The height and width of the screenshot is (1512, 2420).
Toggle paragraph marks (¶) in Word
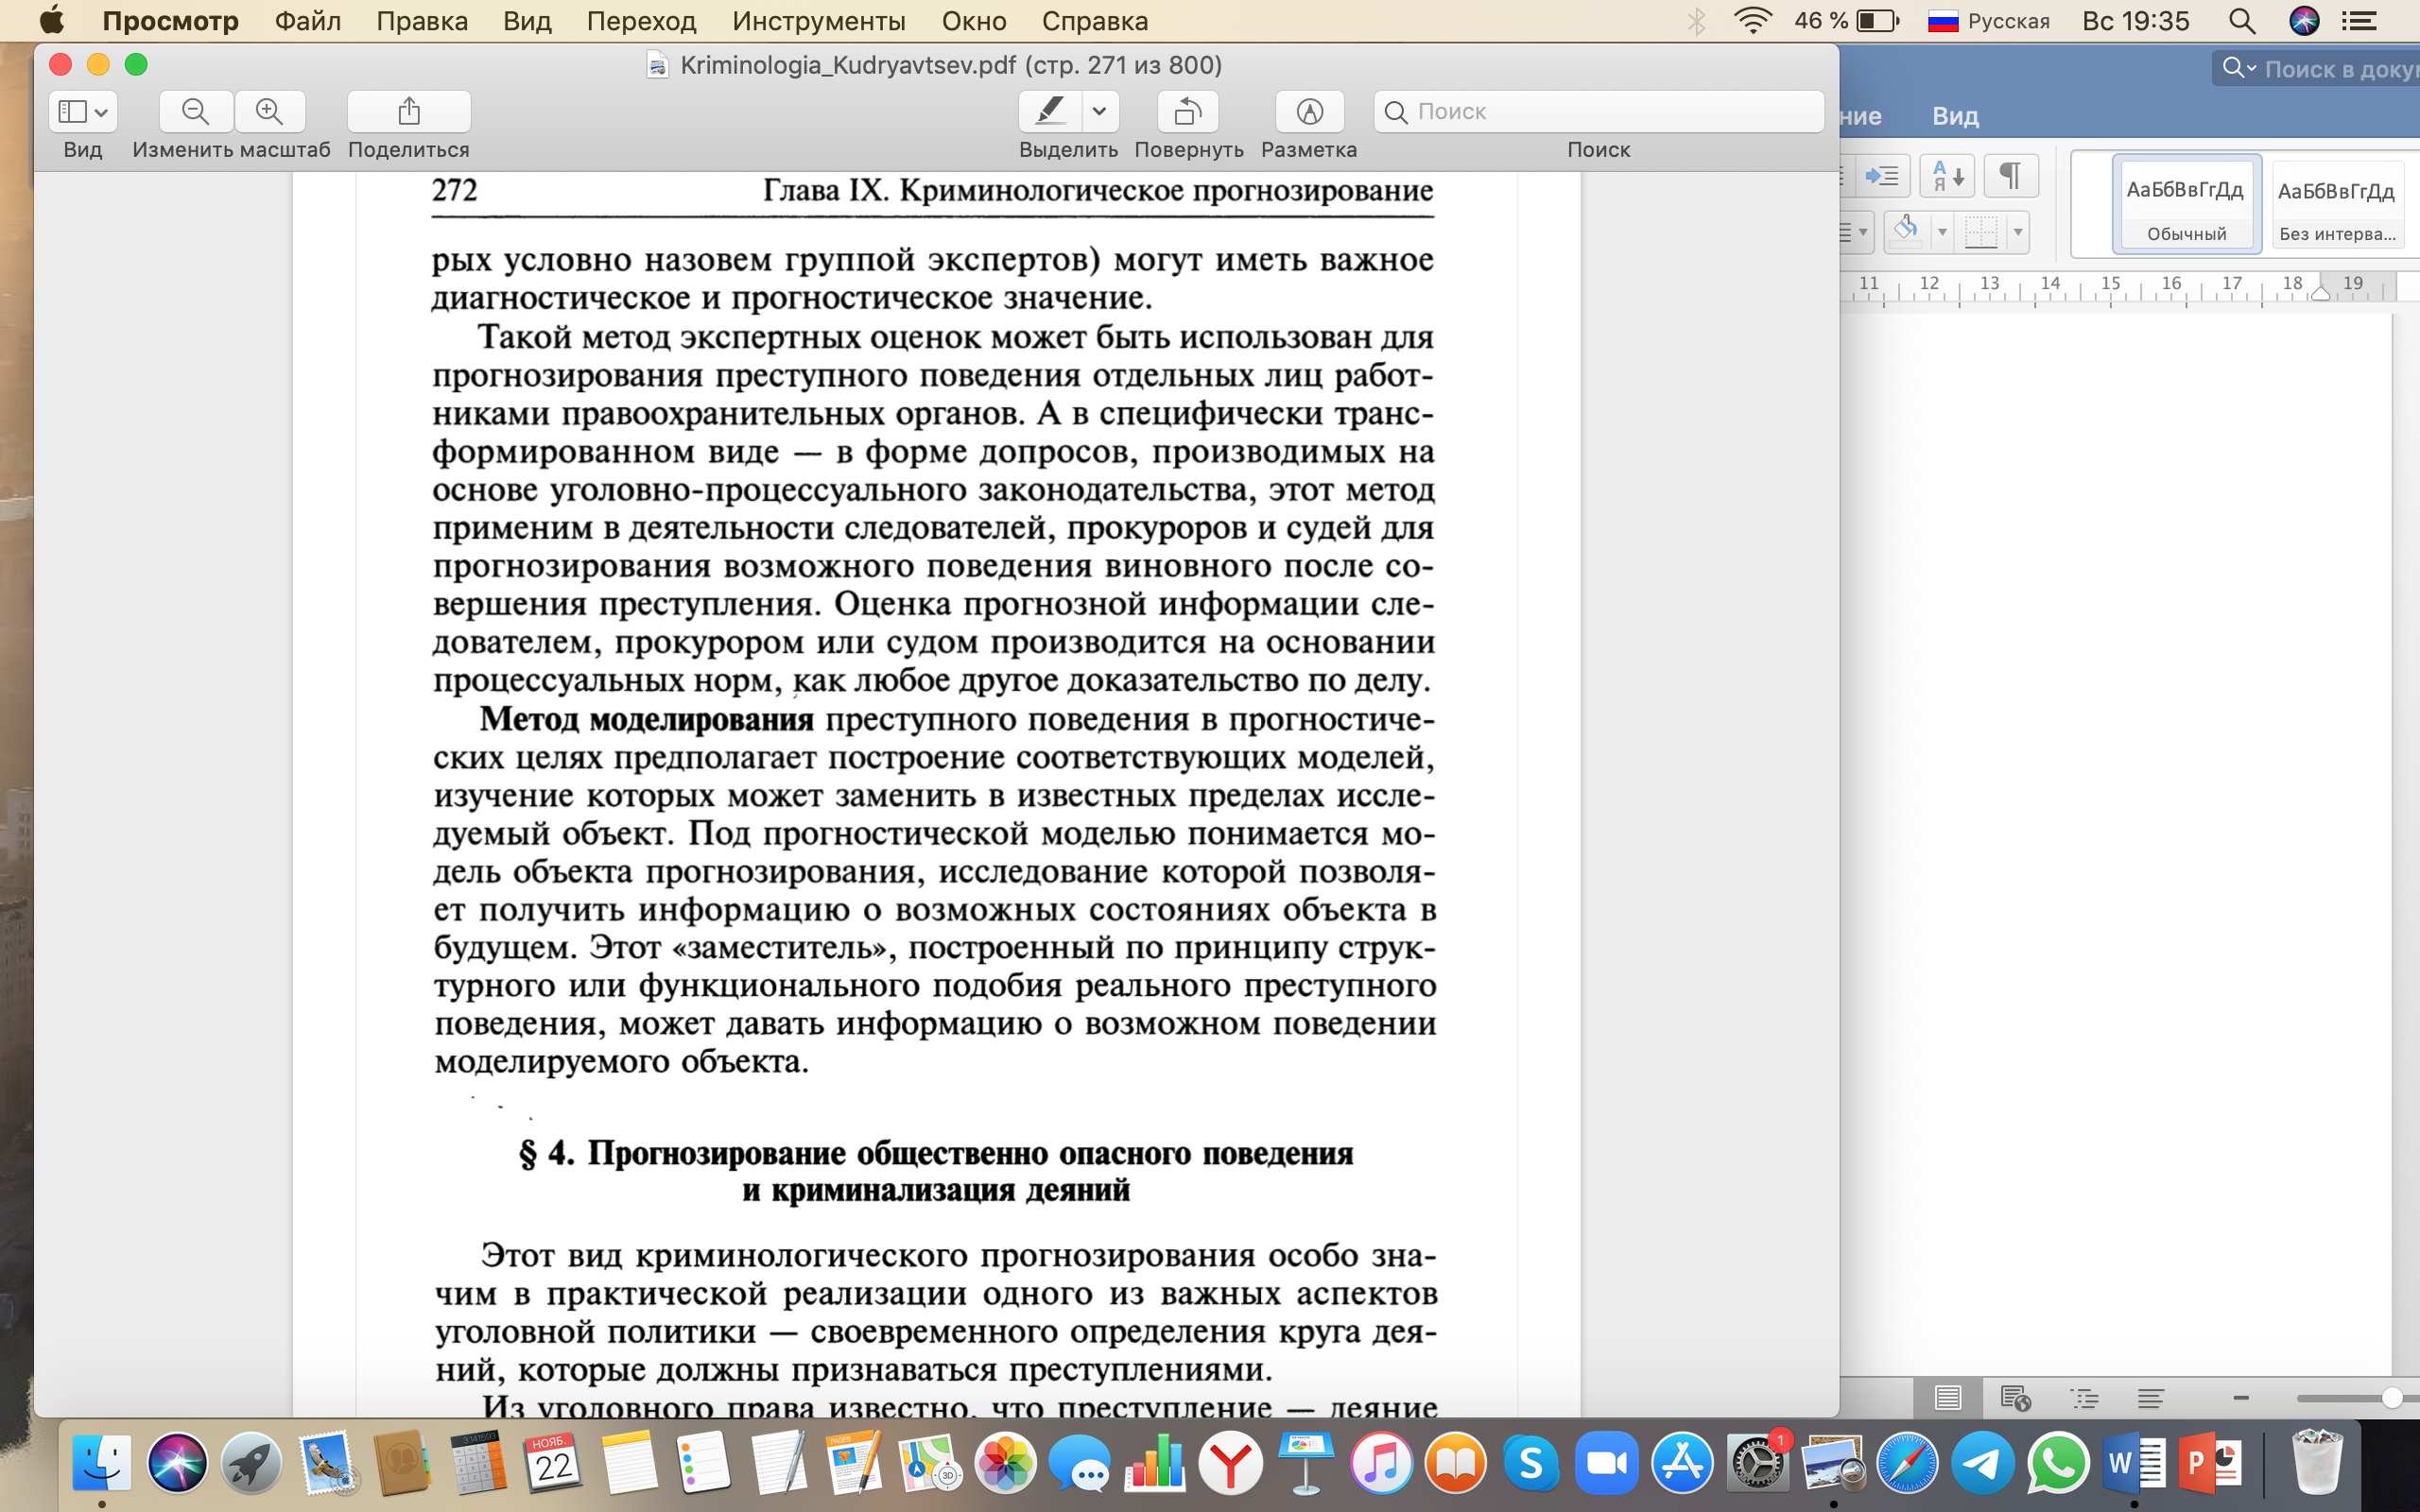pos(2010,177)
